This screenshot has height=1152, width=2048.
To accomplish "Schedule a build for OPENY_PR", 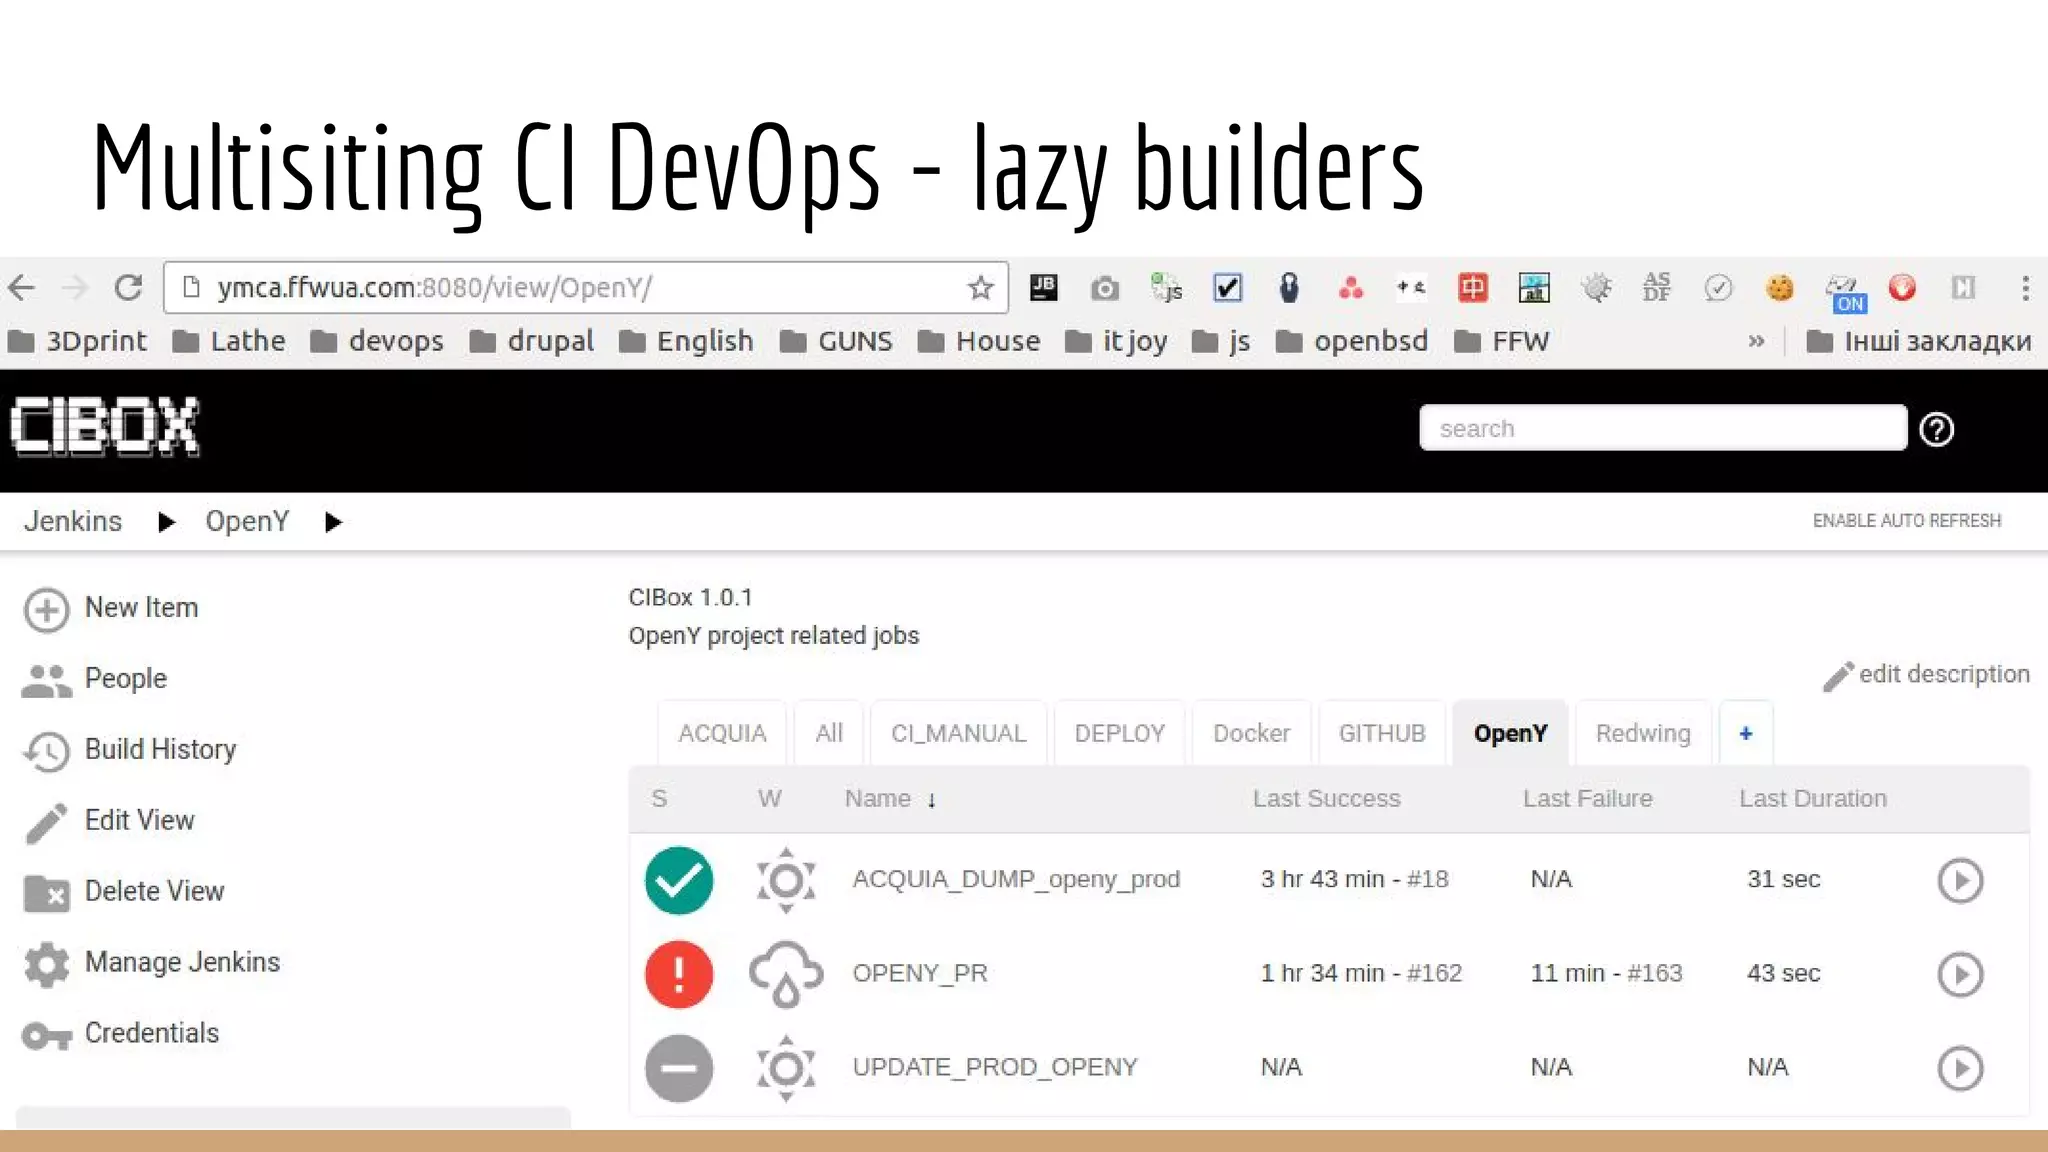I will [1960, 974].
